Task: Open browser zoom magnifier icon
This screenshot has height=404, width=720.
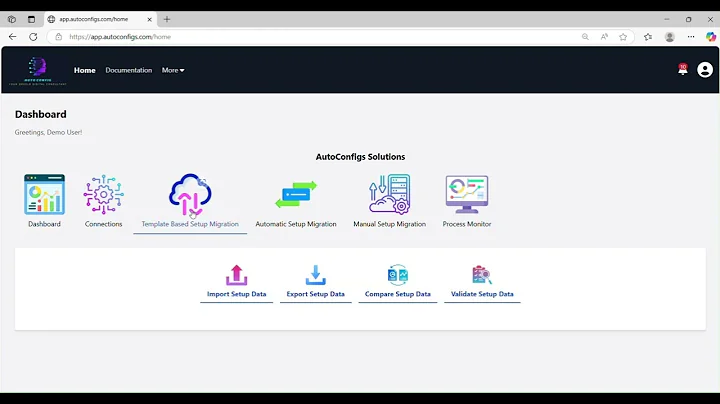Action: click(x=585, y=37)
